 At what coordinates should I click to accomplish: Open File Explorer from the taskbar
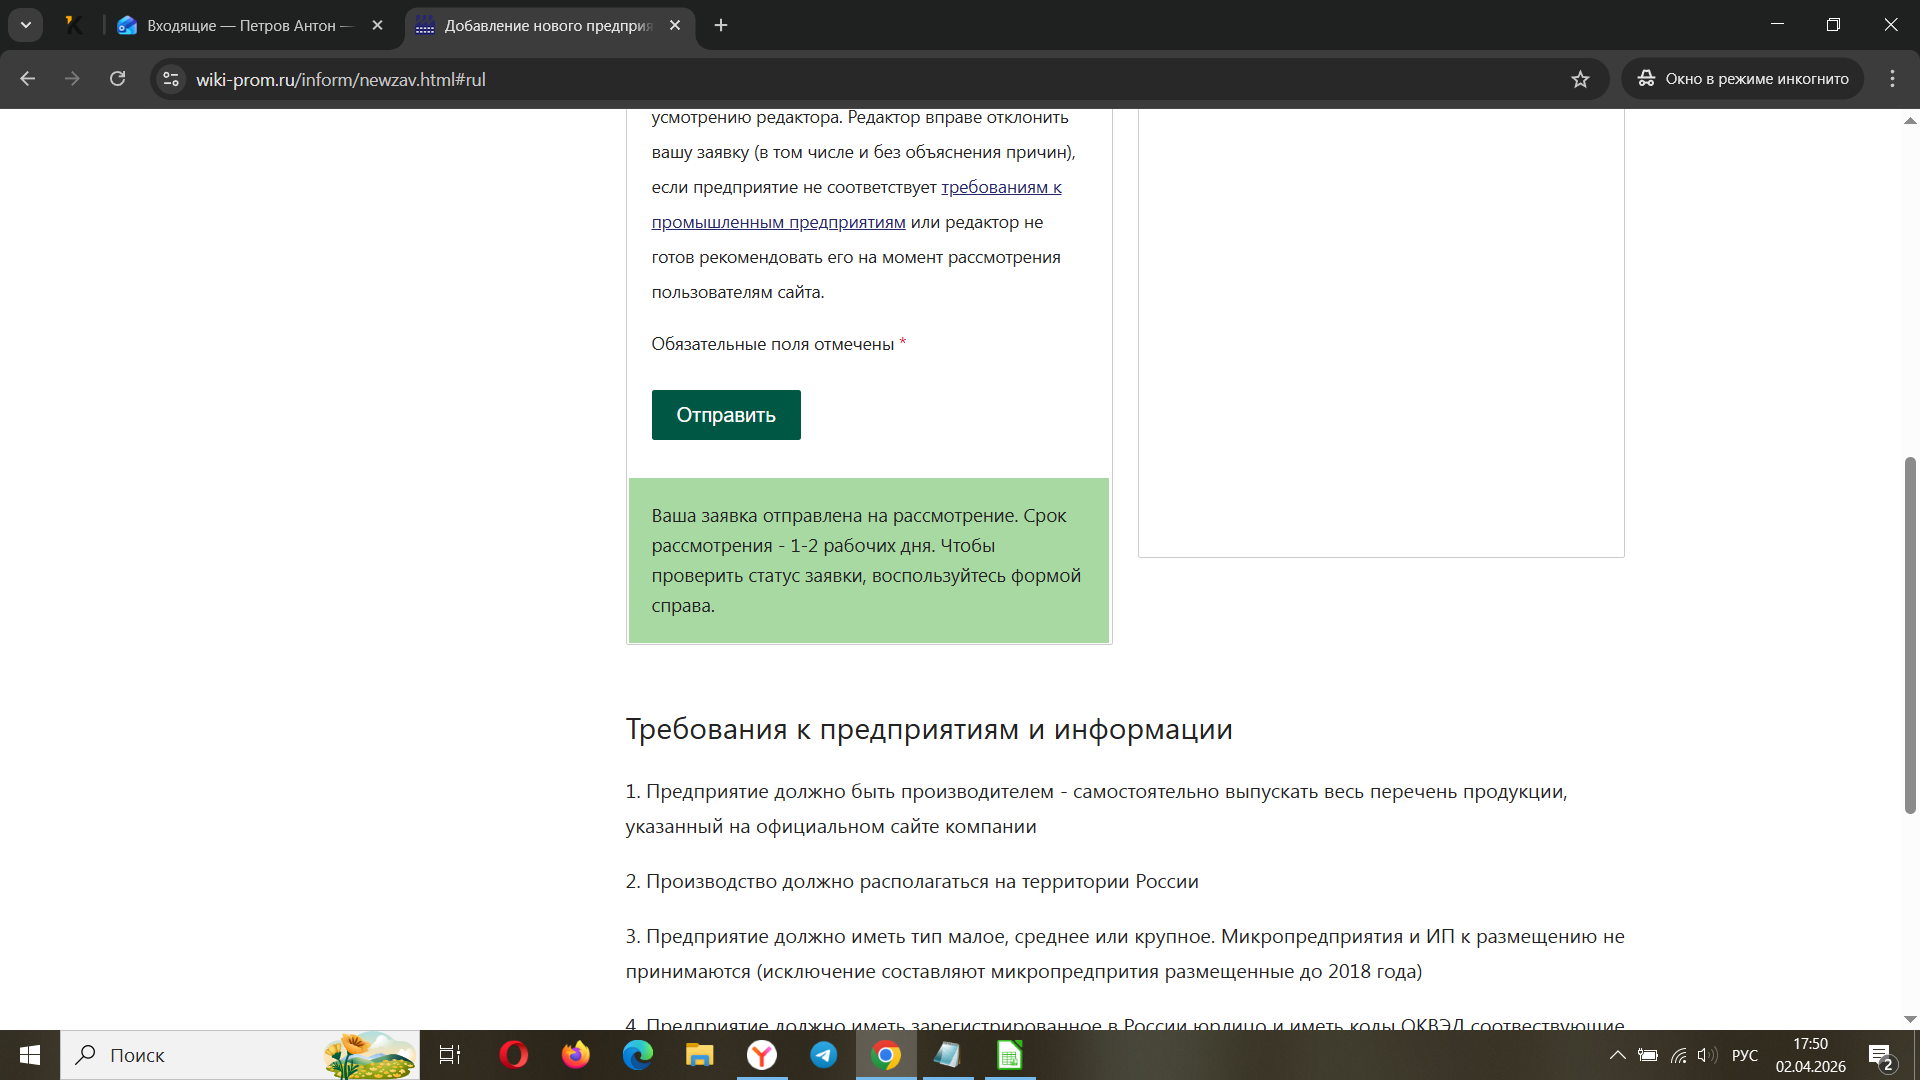700,1055
